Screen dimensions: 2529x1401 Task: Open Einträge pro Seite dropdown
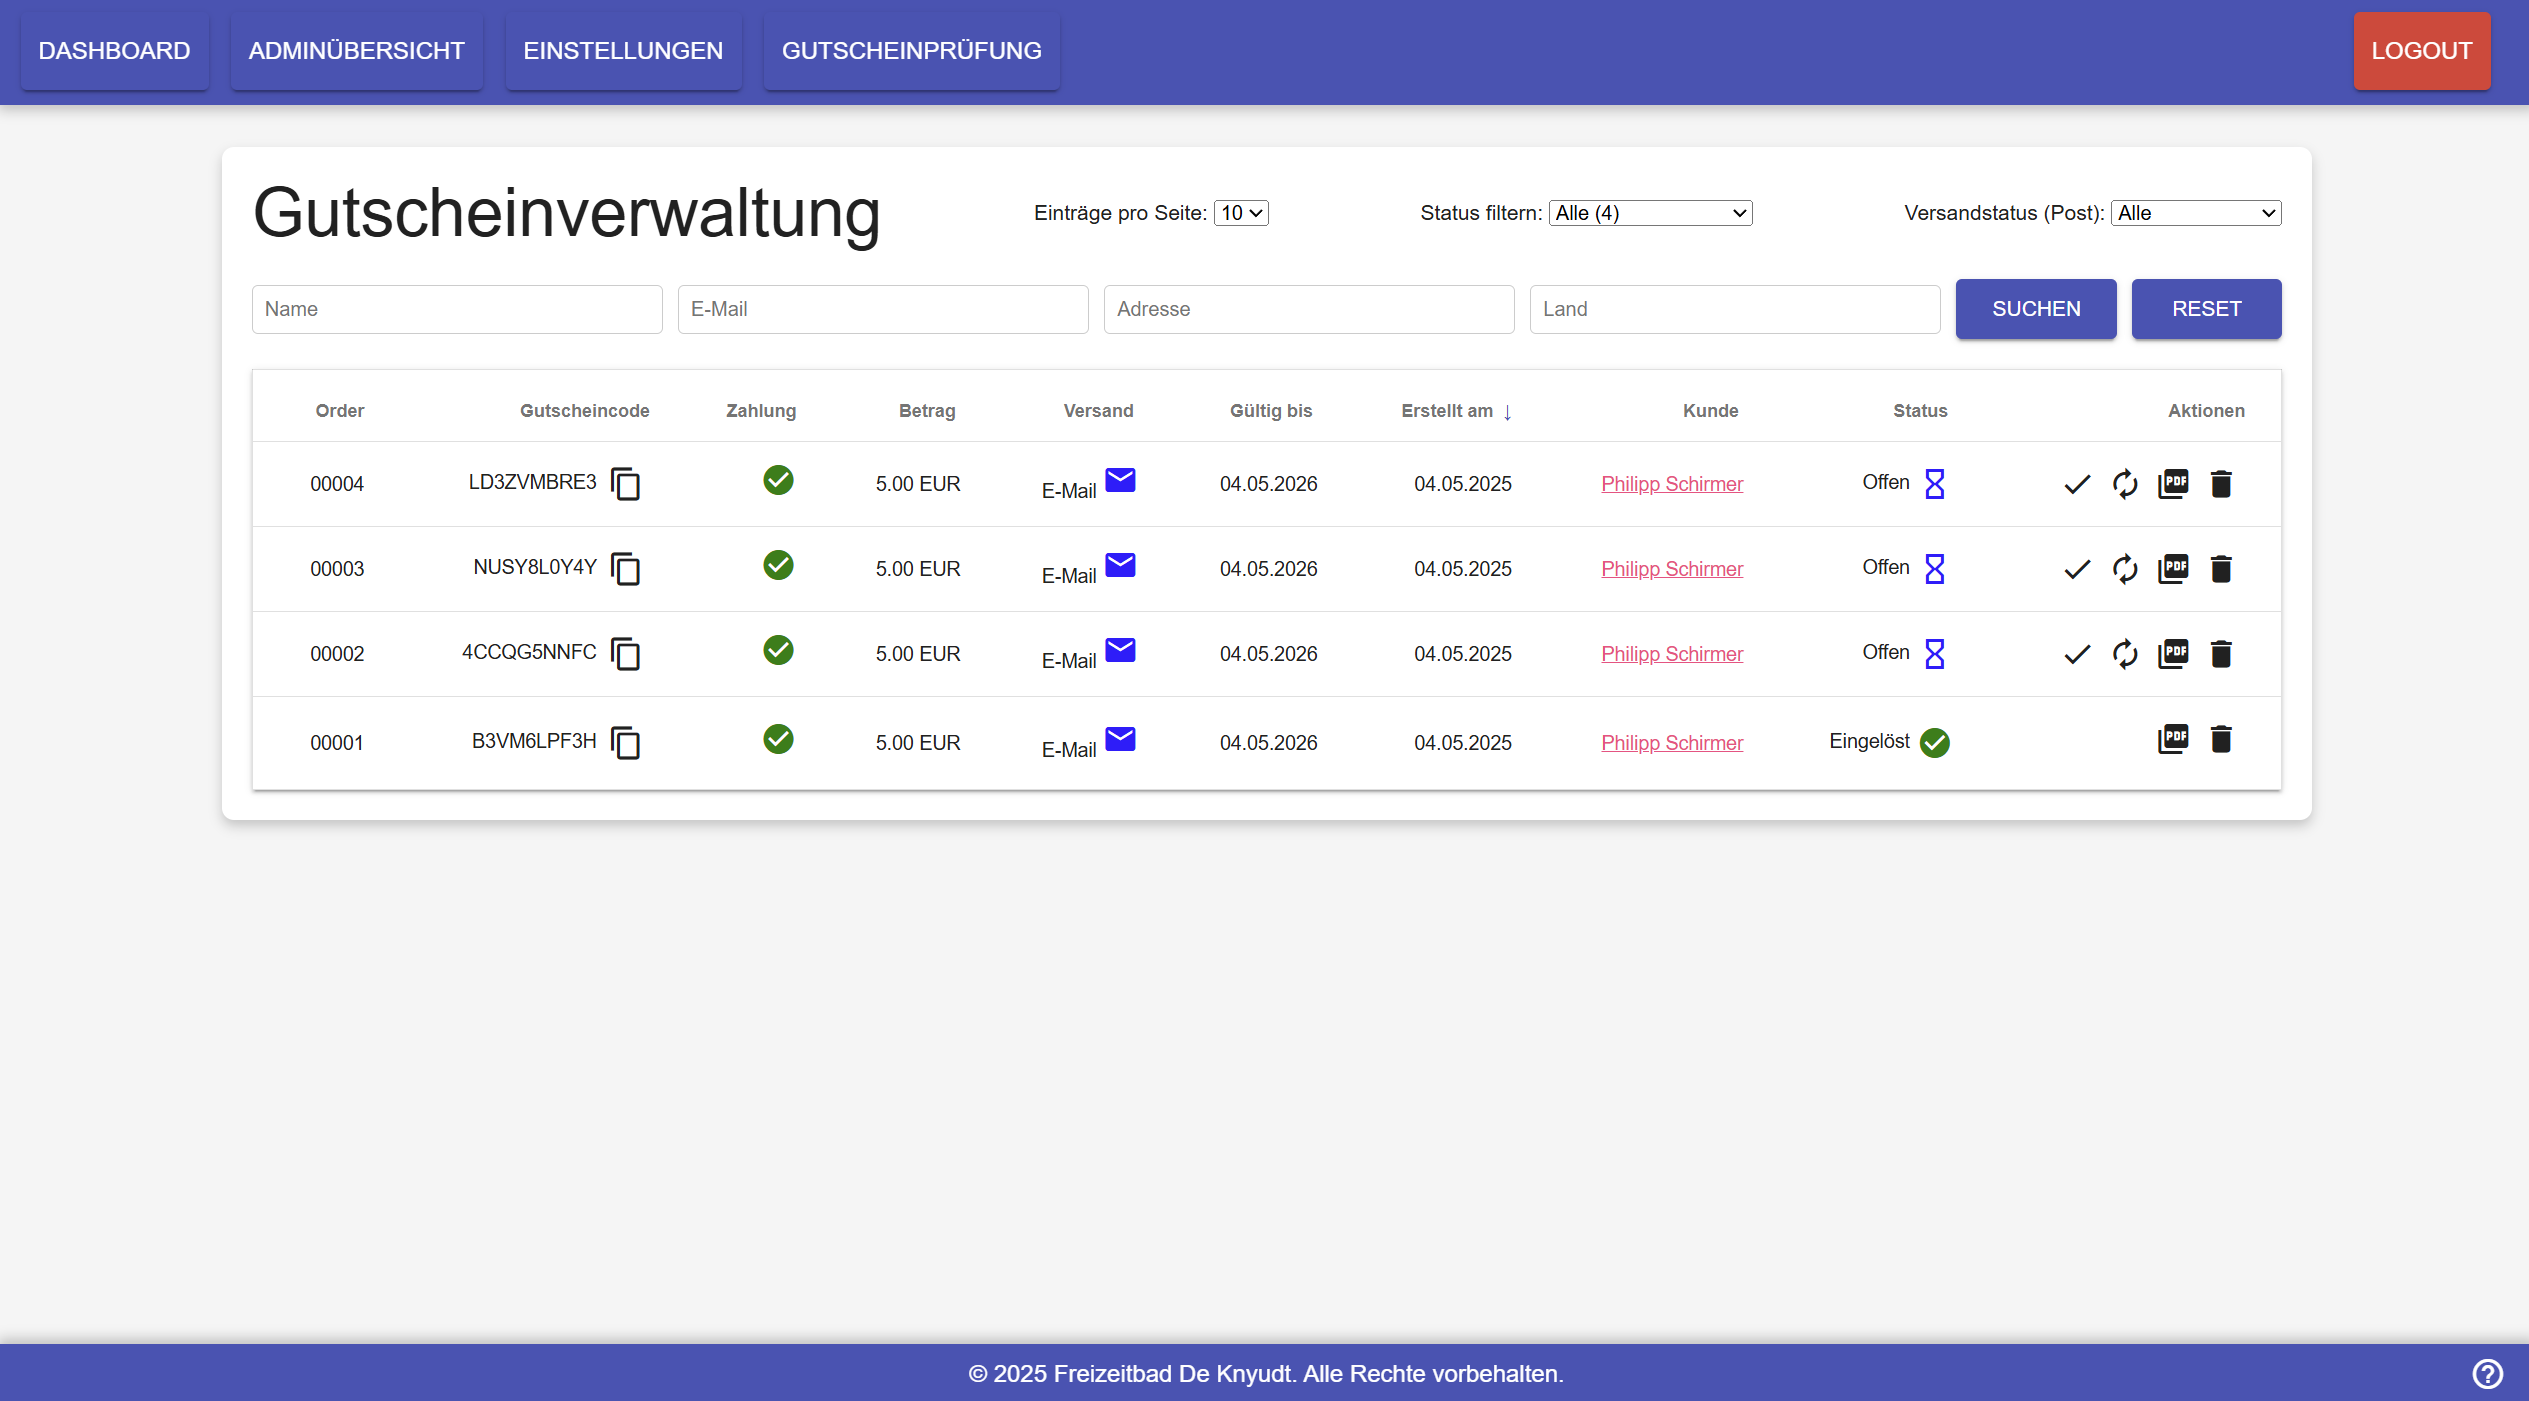click(1241, 213)
